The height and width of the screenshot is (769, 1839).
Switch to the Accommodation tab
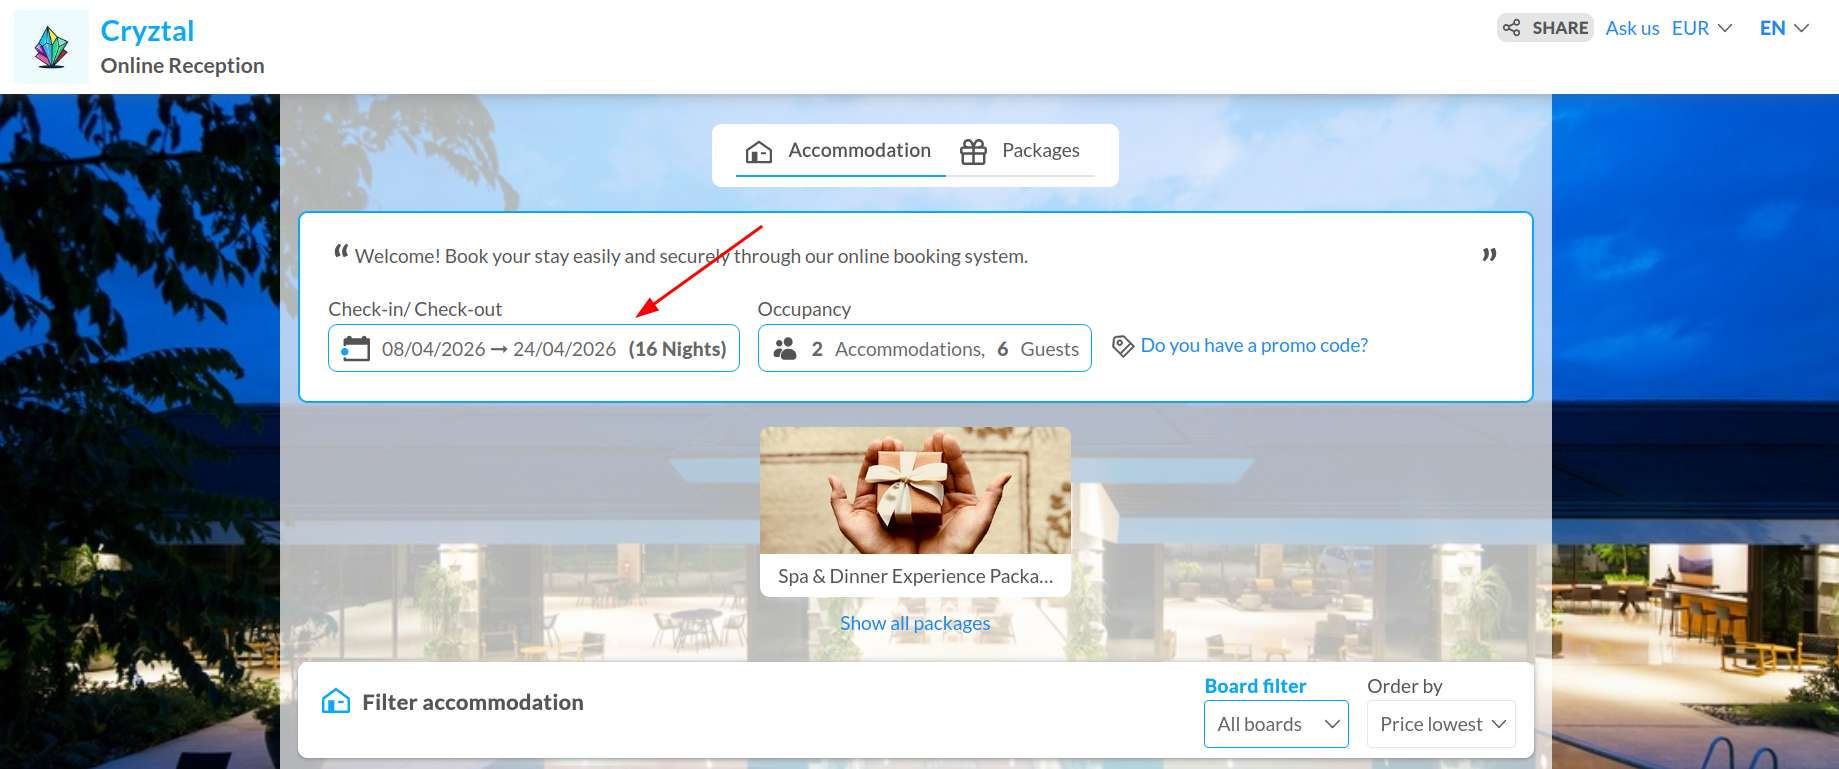[x=840, y=151]
